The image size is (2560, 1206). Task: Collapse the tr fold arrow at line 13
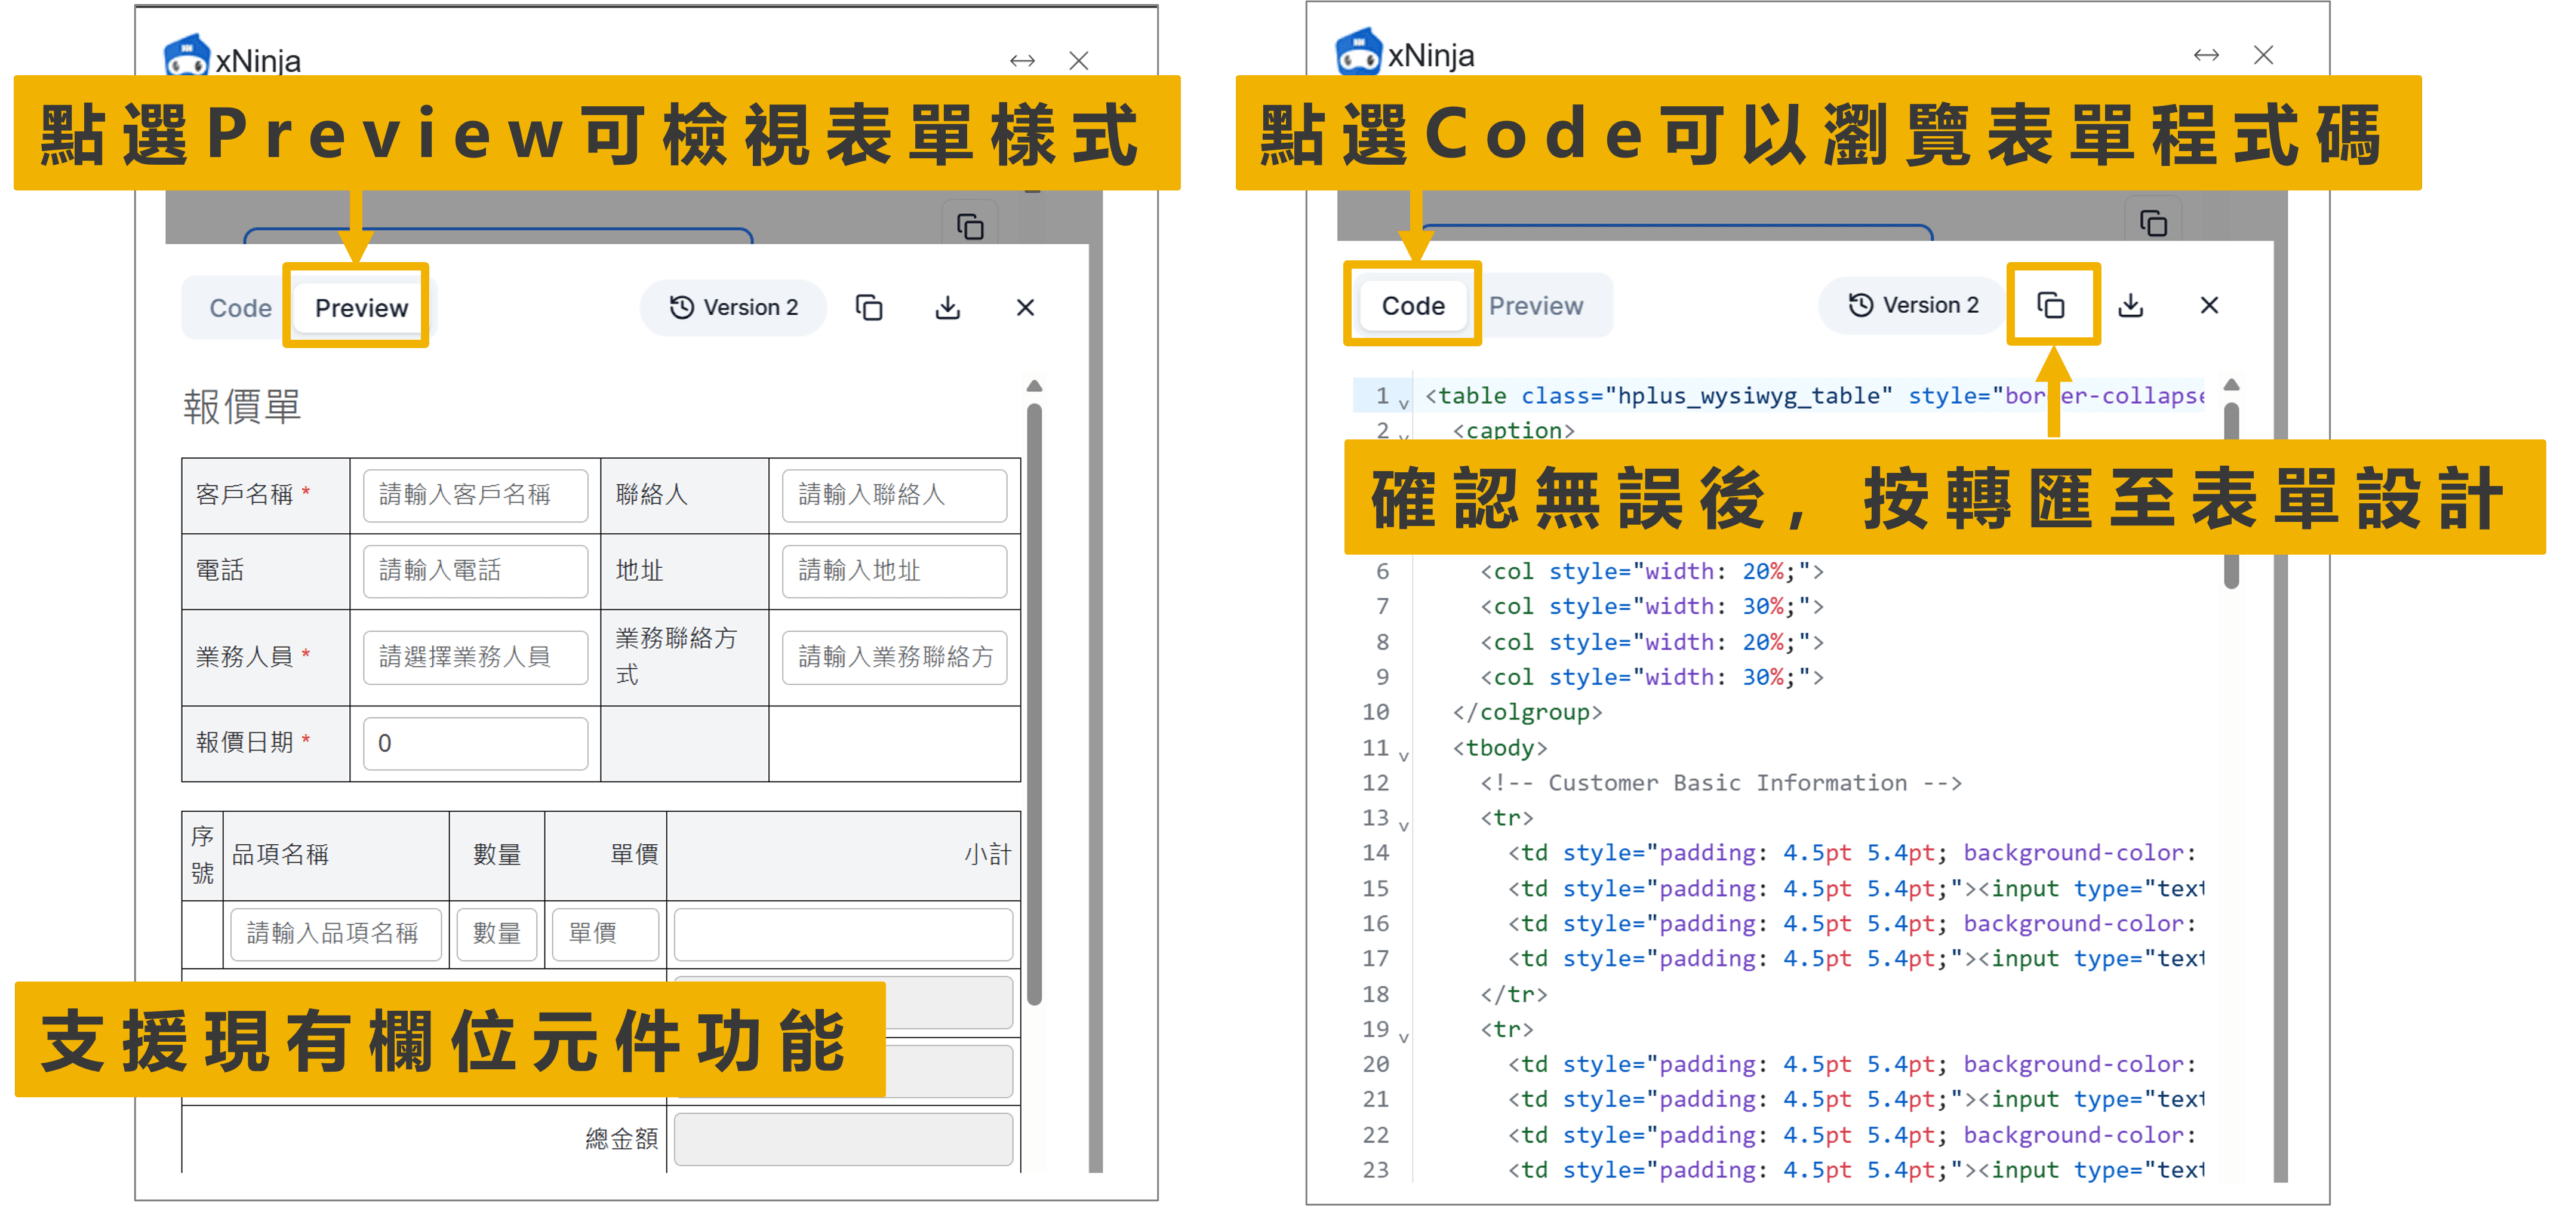point(1404,825)
